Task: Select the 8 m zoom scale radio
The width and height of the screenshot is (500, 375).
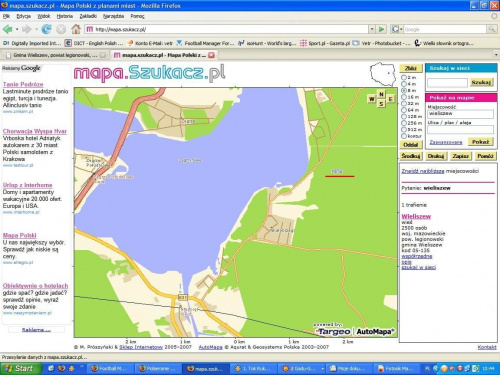Action: click(404, 90)
